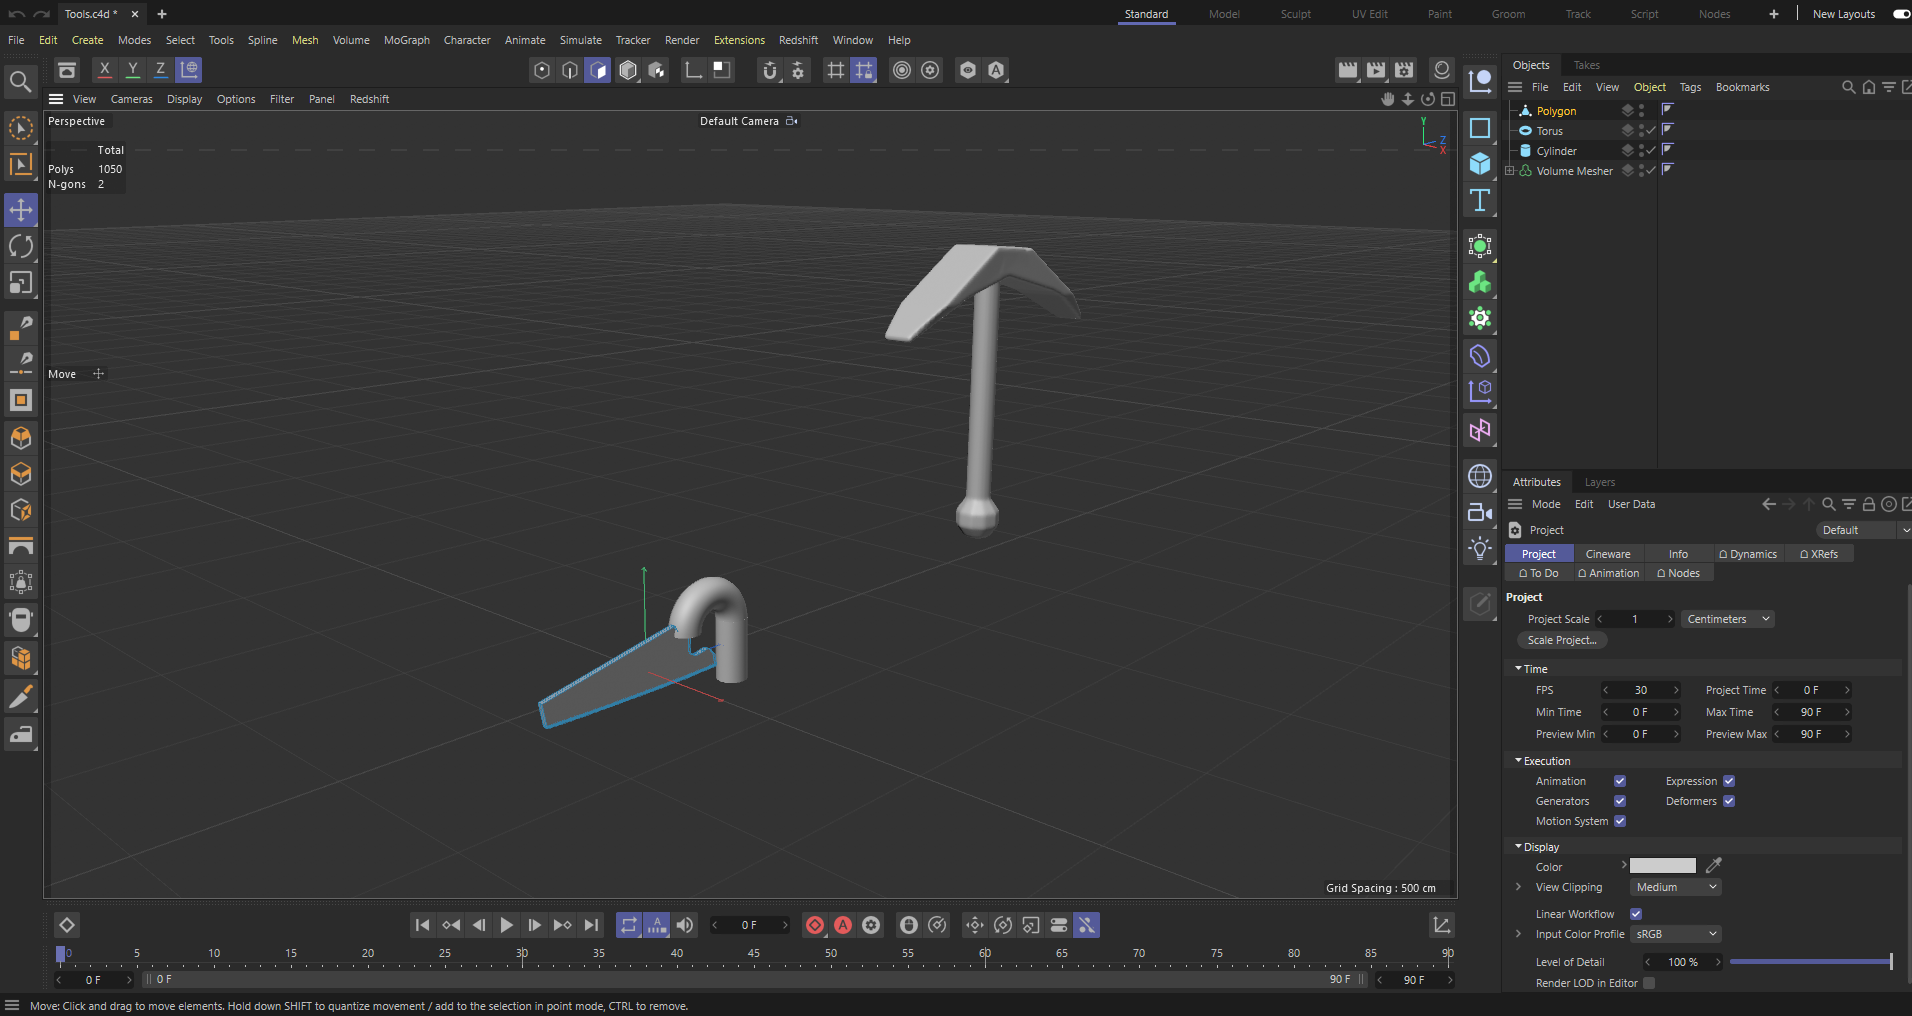Select the Scale tool in left toolbar

tap(21, 283)
